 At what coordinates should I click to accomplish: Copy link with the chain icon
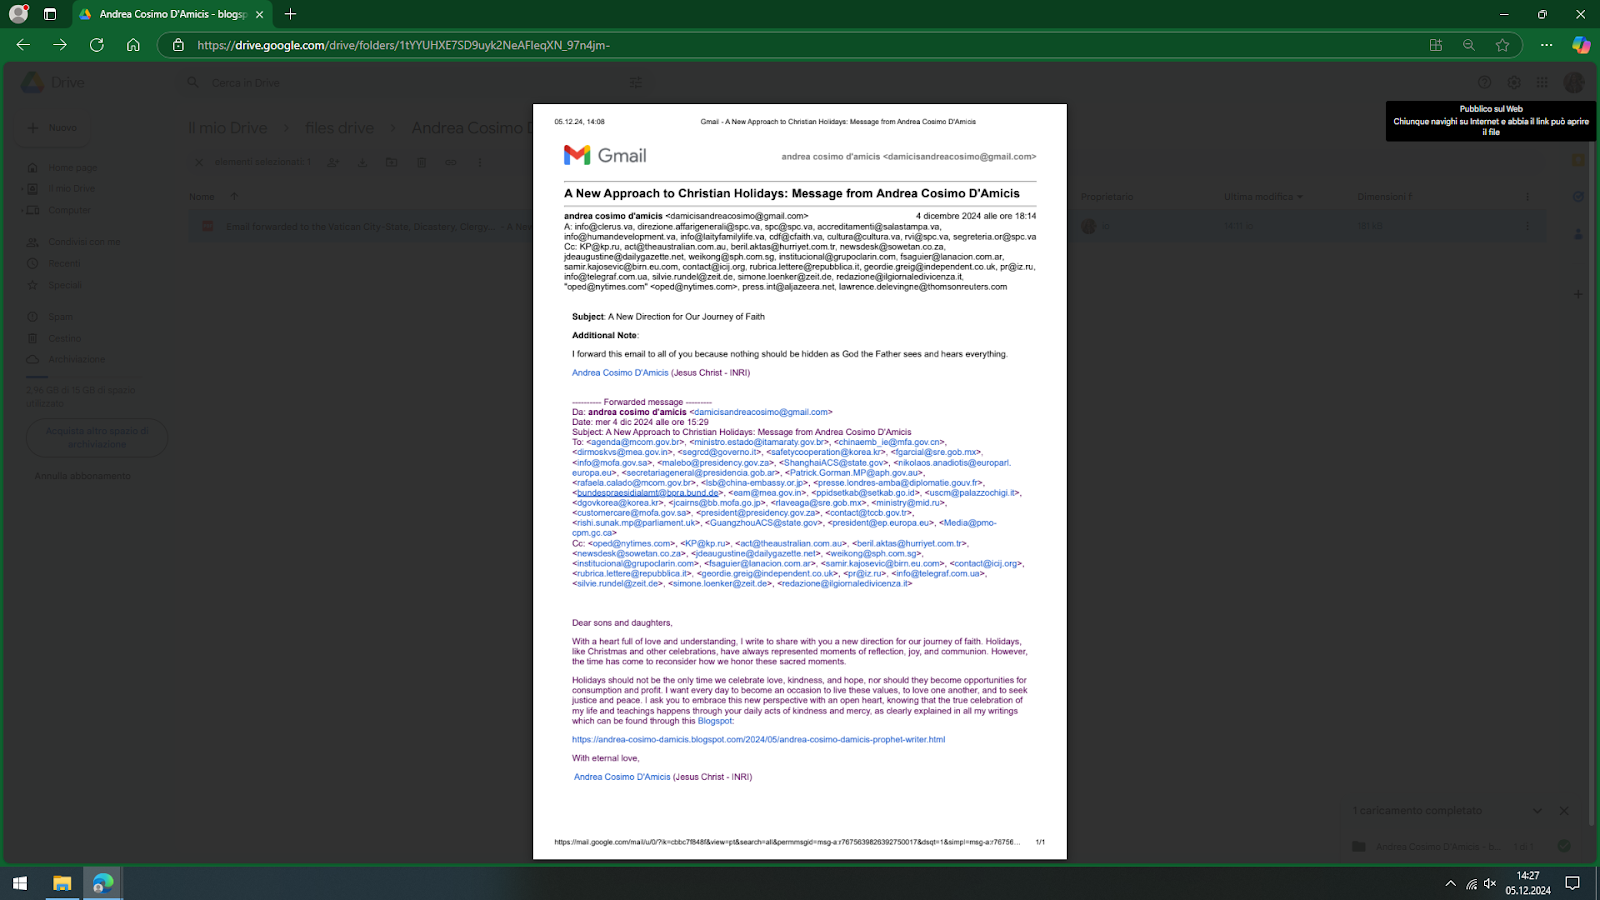(450, 162)
